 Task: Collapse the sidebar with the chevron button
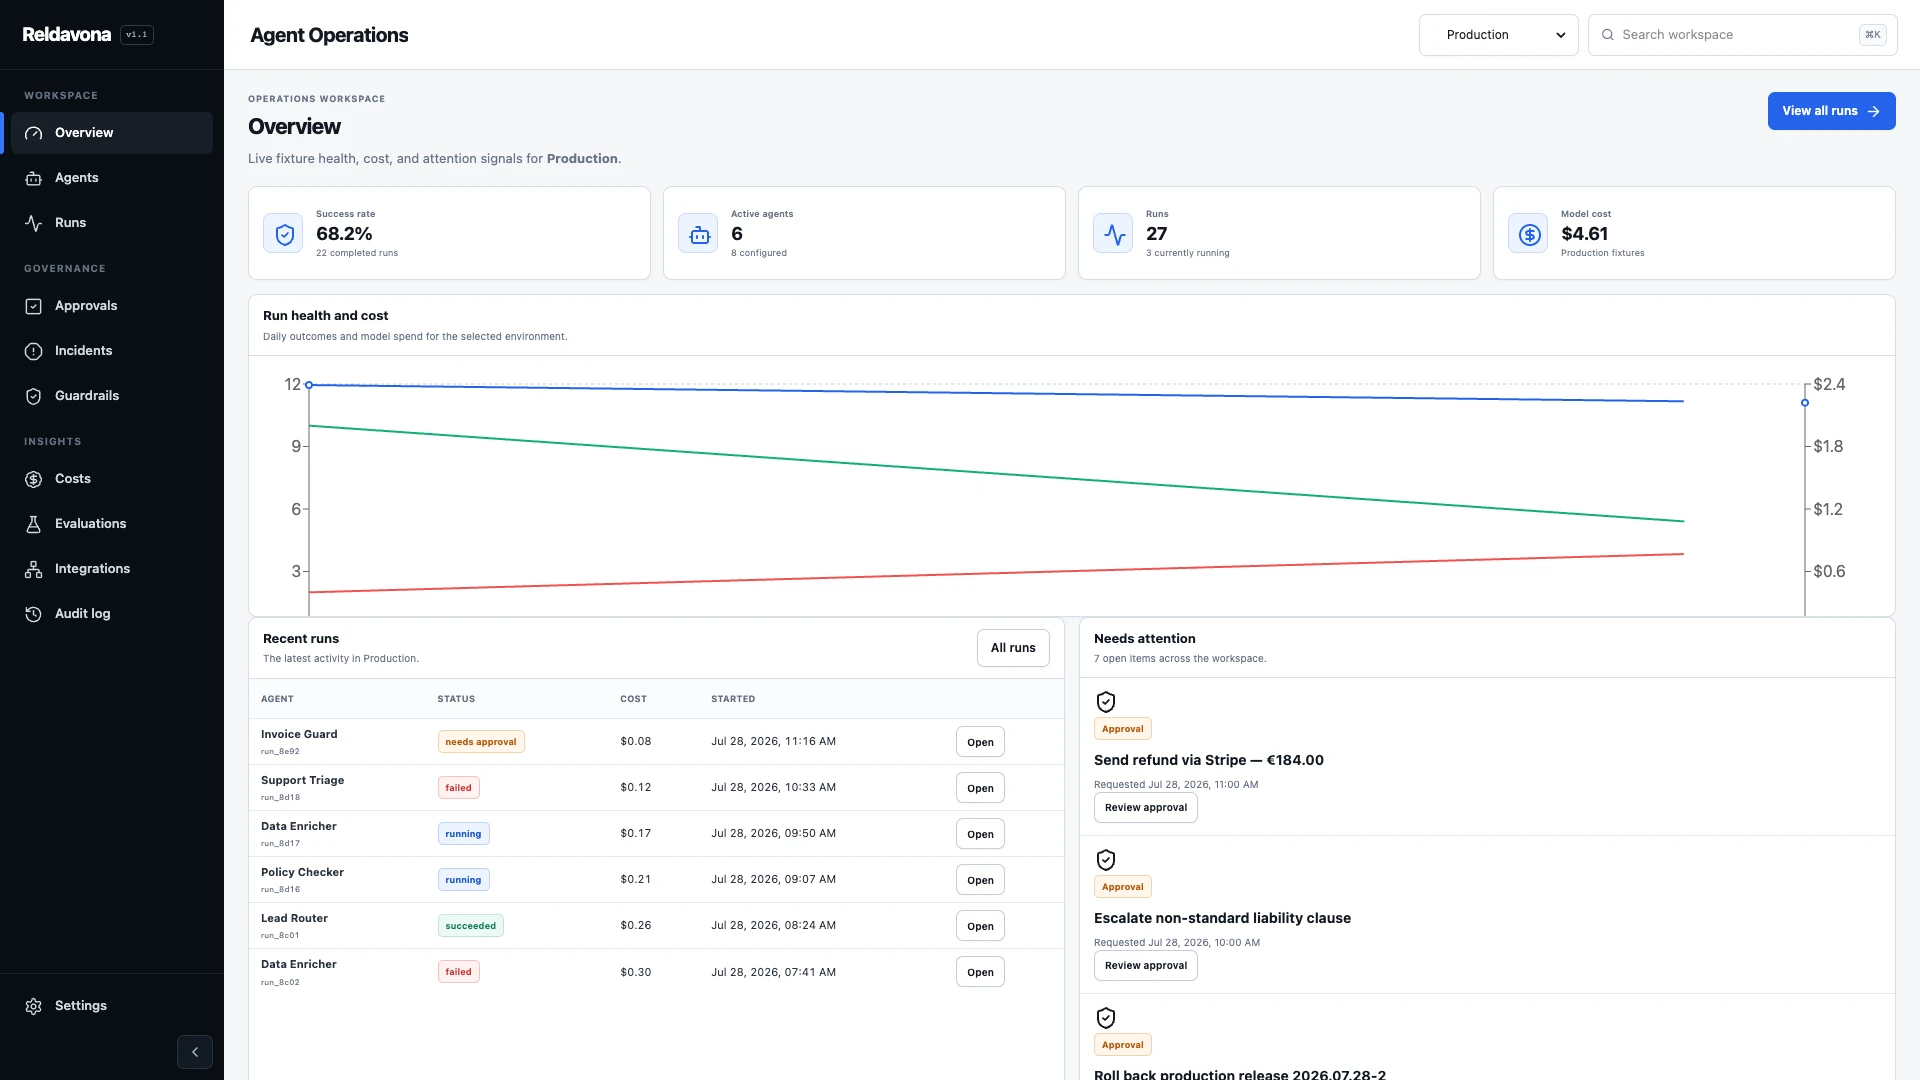(x=195, y=1052)
